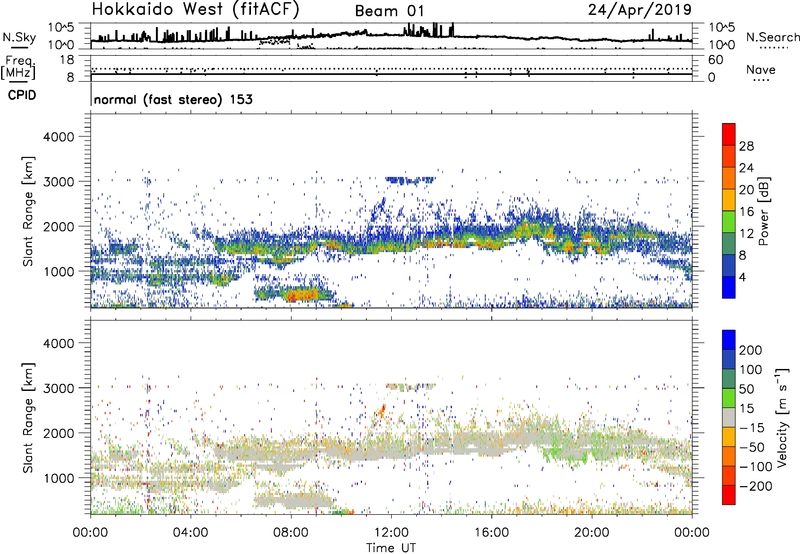This screenshot has height=554, width=800.
Task: Click the "CPID" row label
Action: pyautogui.click(x=22, y=95)
